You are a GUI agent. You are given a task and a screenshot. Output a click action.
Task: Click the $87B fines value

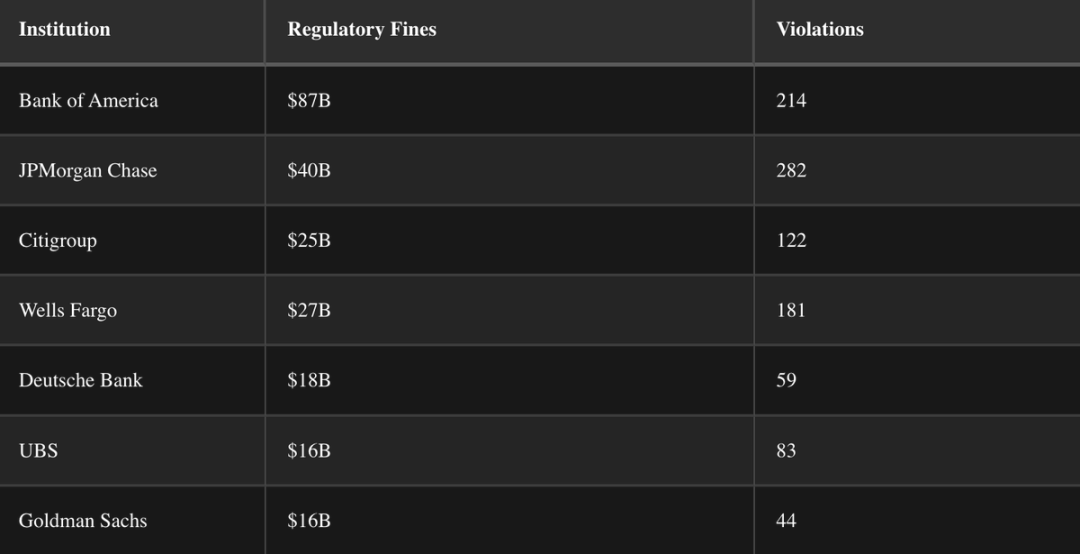pyautogui.click(x=309, y=100)
